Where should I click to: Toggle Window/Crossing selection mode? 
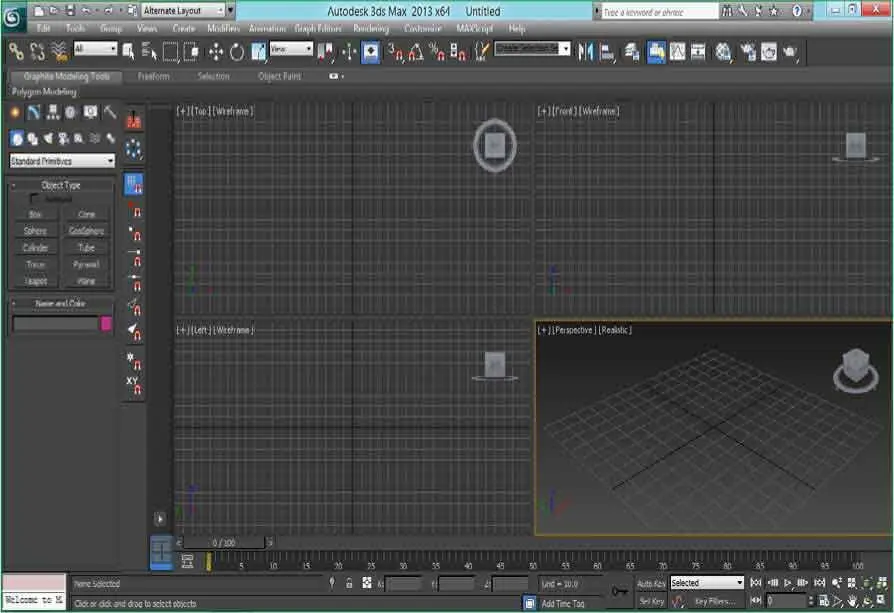coord(192,52)
